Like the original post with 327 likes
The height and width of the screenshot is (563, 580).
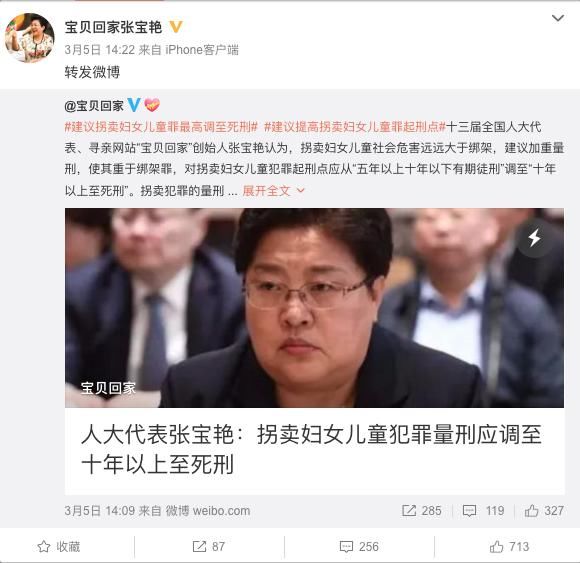[544, 511]
